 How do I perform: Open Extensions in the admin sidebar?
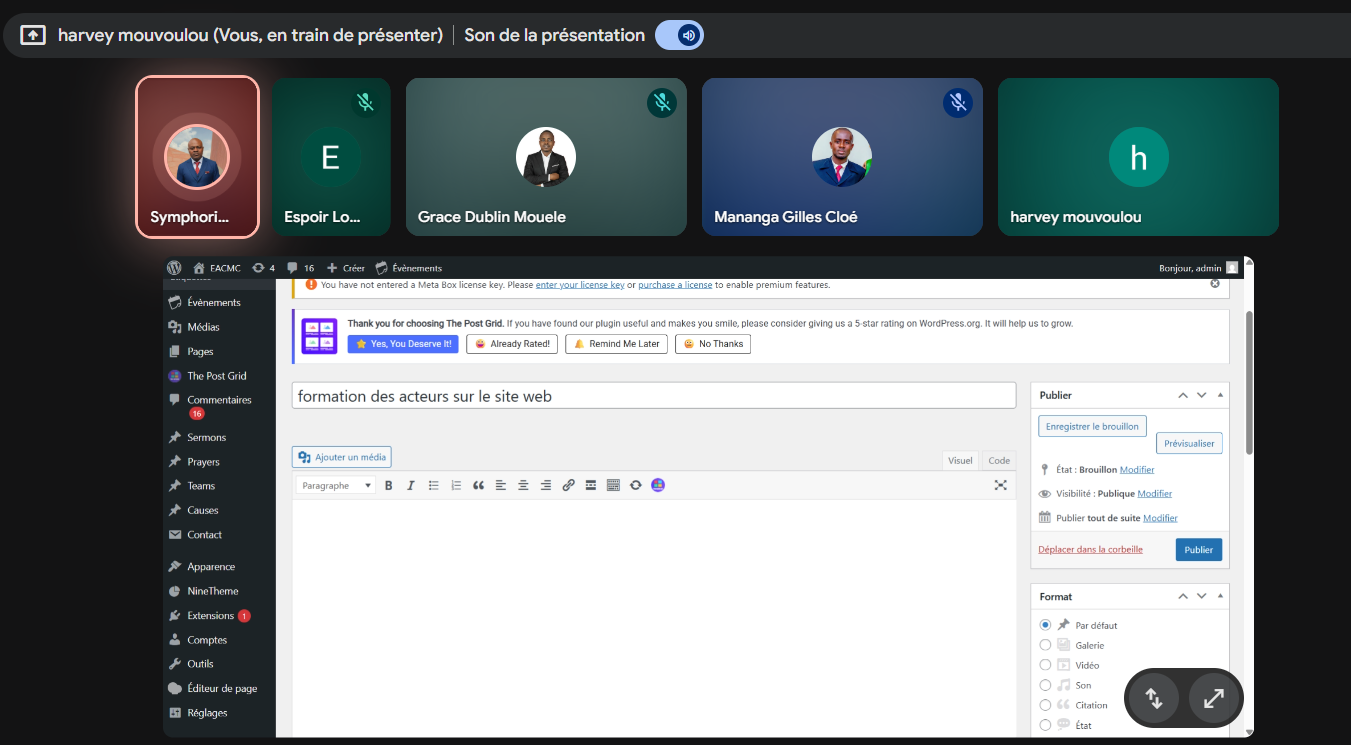(210, 616)
